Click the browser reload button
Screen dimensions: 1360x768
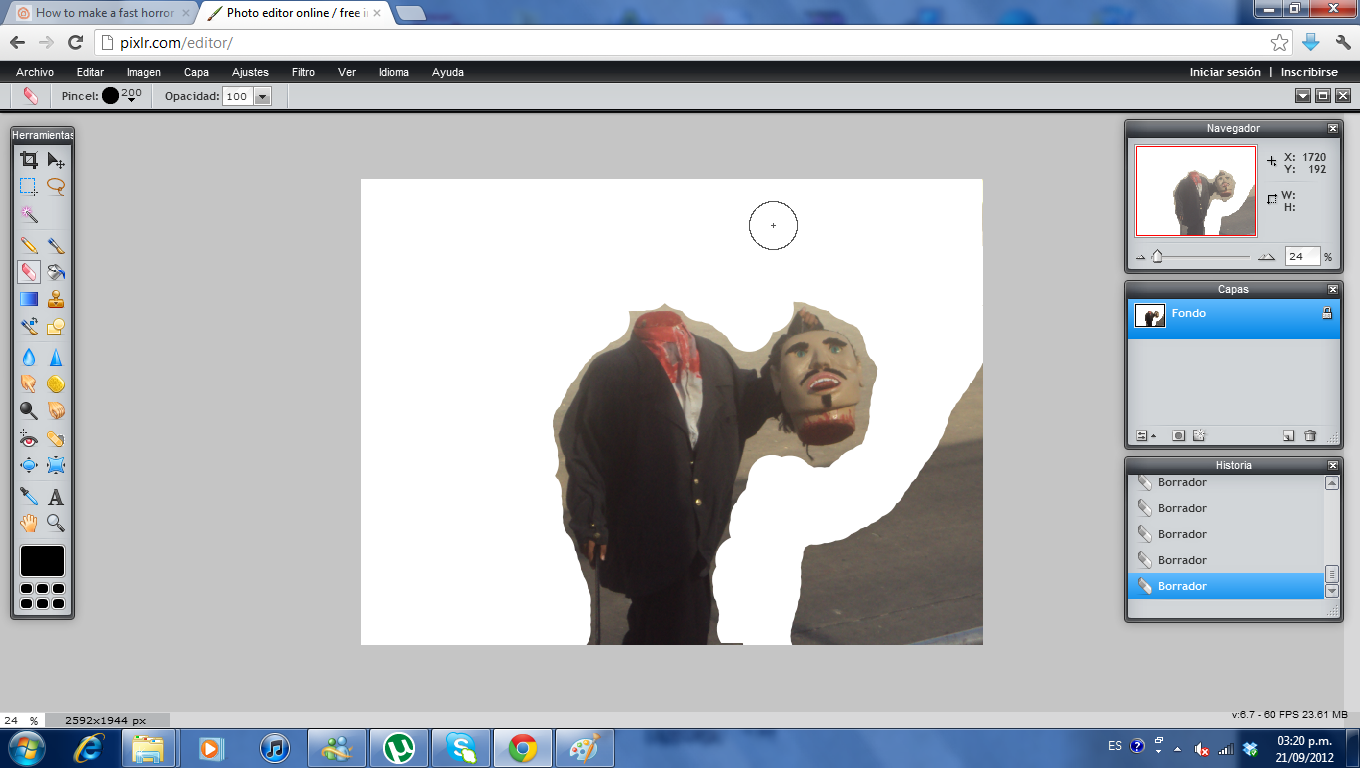pyautogui.click(x=75, y=42)
